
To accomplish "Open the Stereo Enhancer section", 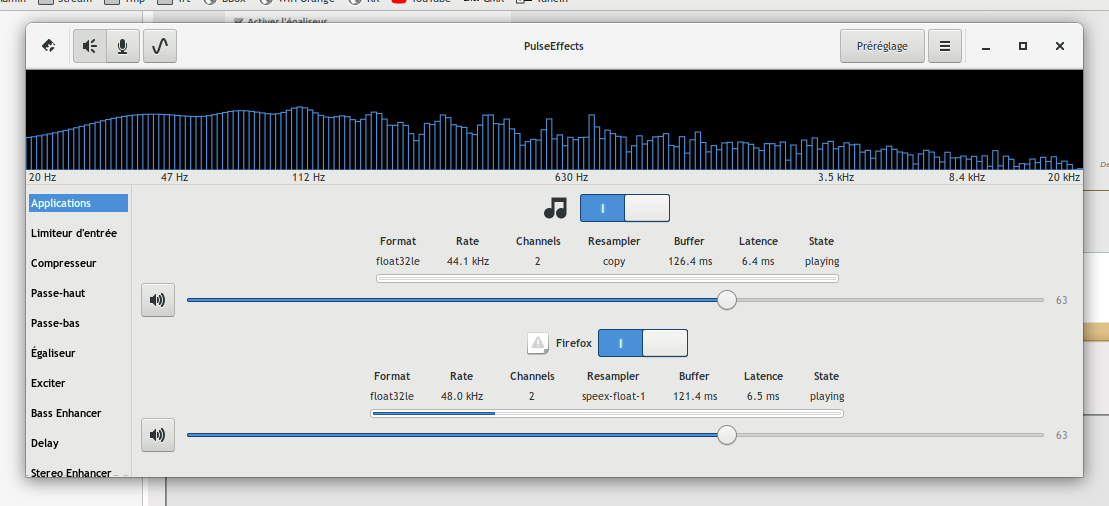I will (x=79, y=472).
